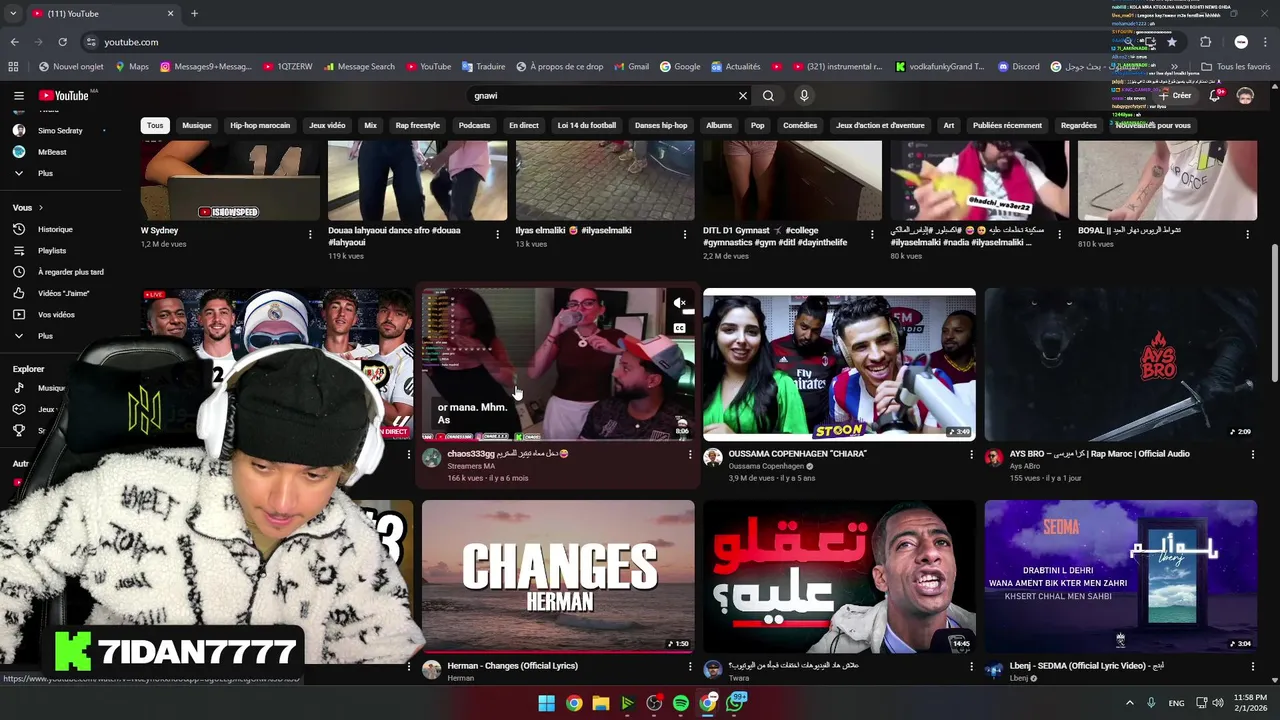Image resolution: width=1280 pixels, height=720 pixels.
Task: Open Tous les favoris folder
Action: point(1235,67)
